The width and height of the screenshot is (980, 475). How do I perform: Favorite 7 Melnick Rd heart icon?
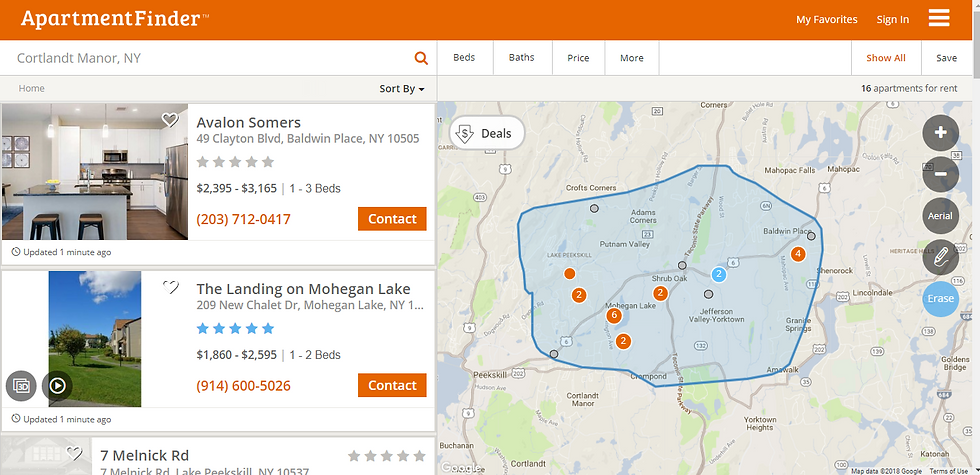[x=74, y=453]
